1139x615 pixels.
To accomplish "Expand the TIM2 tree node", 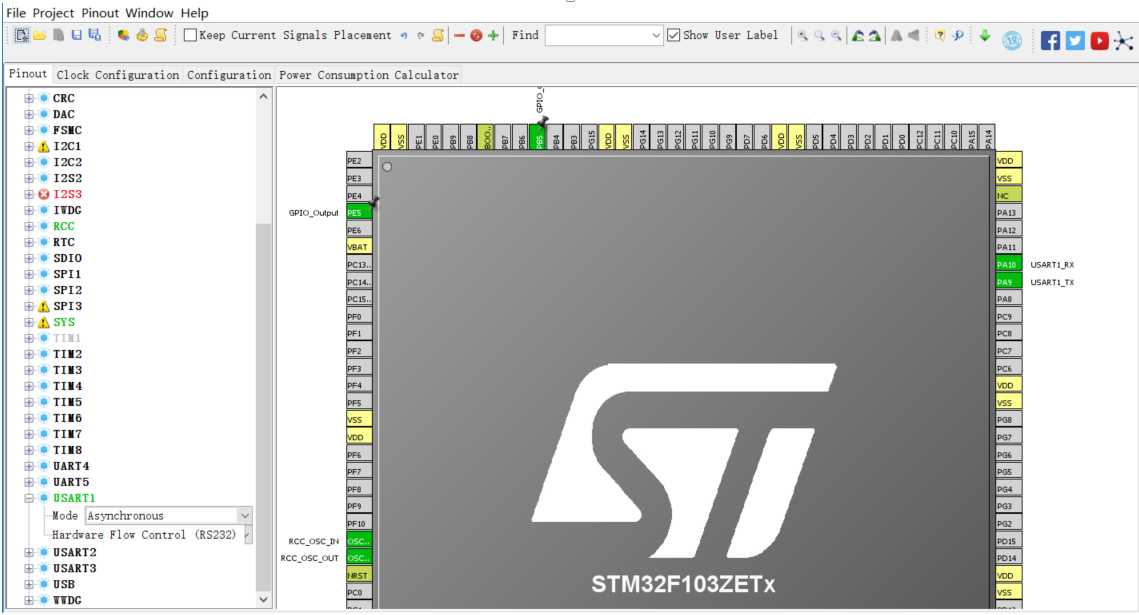I will [28, 354].
